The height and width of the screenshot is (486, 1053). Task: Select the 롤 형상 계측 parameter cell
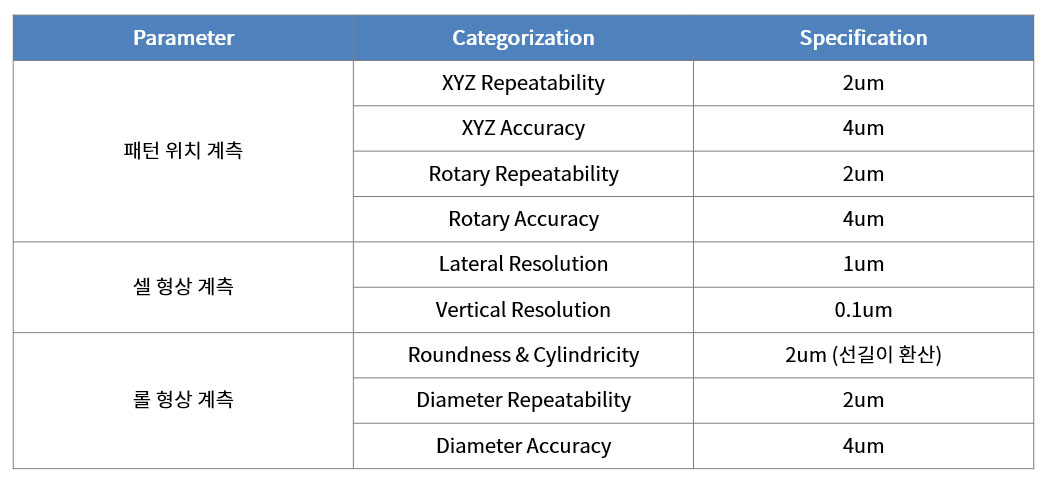(183, 400)
